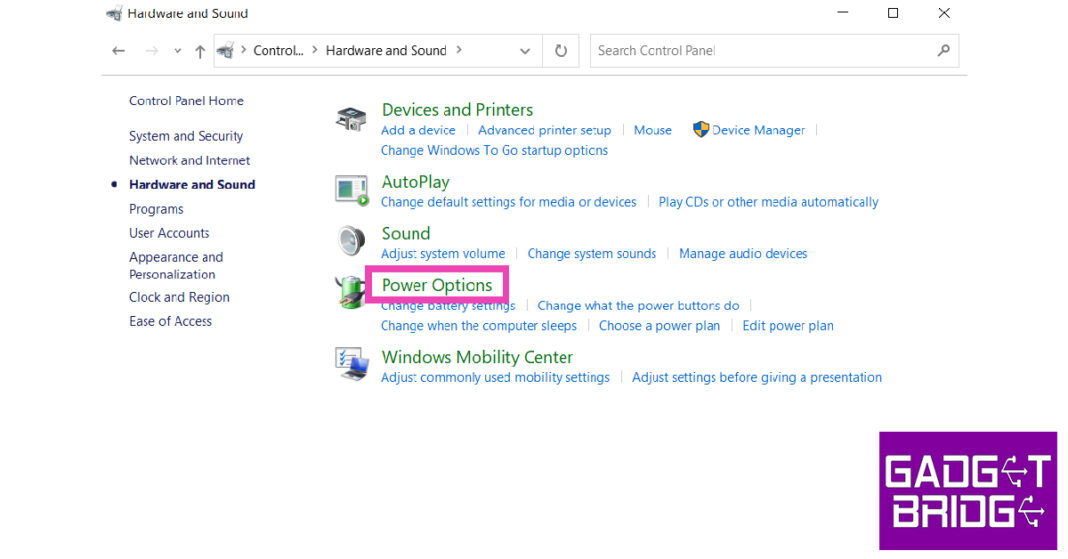Select Network and Internet category
The width and height of the screenshot is (1068, 559).
(x=189, y=160)
